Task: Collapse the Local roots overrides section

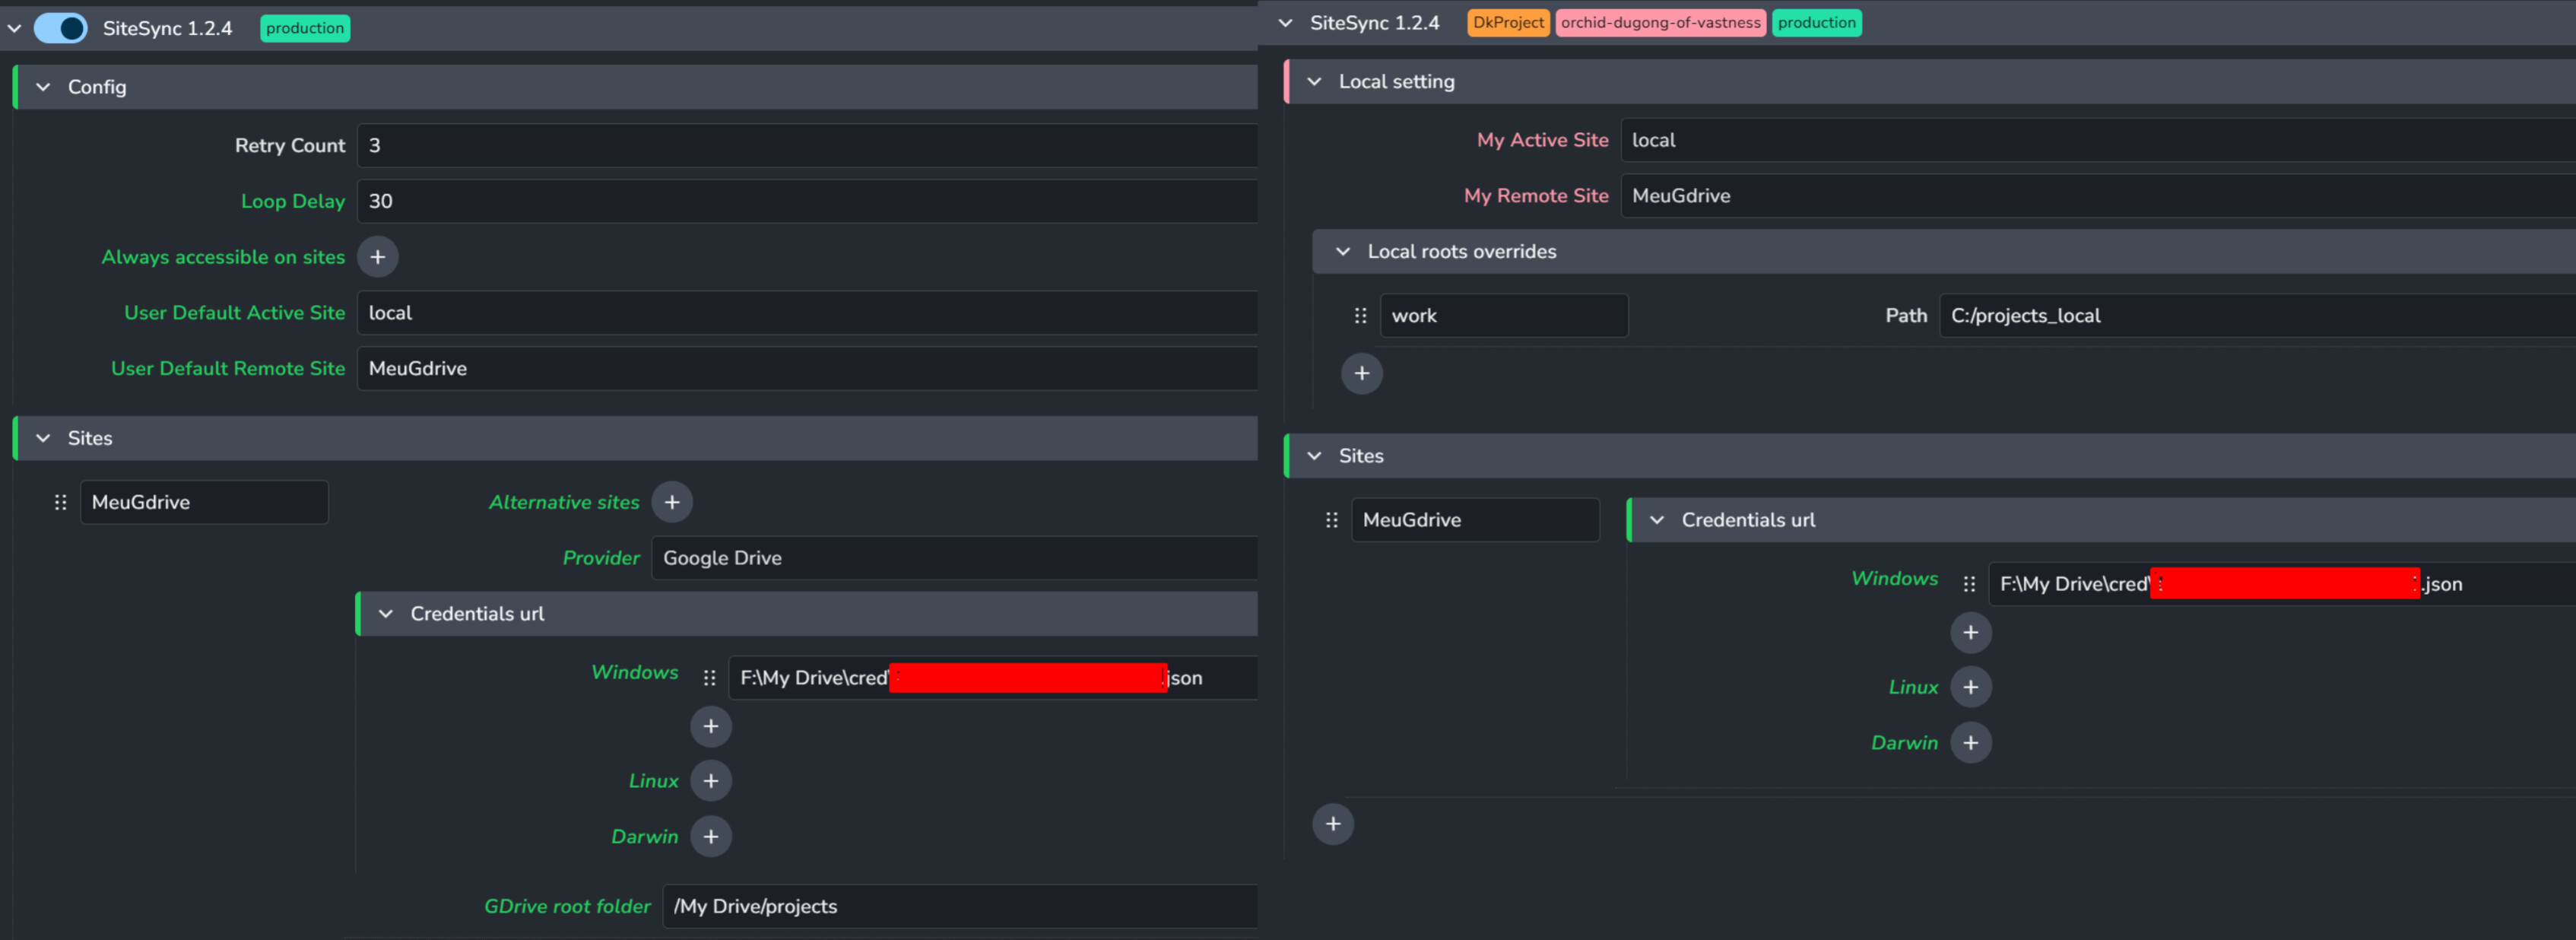Action: (1343, 252)
